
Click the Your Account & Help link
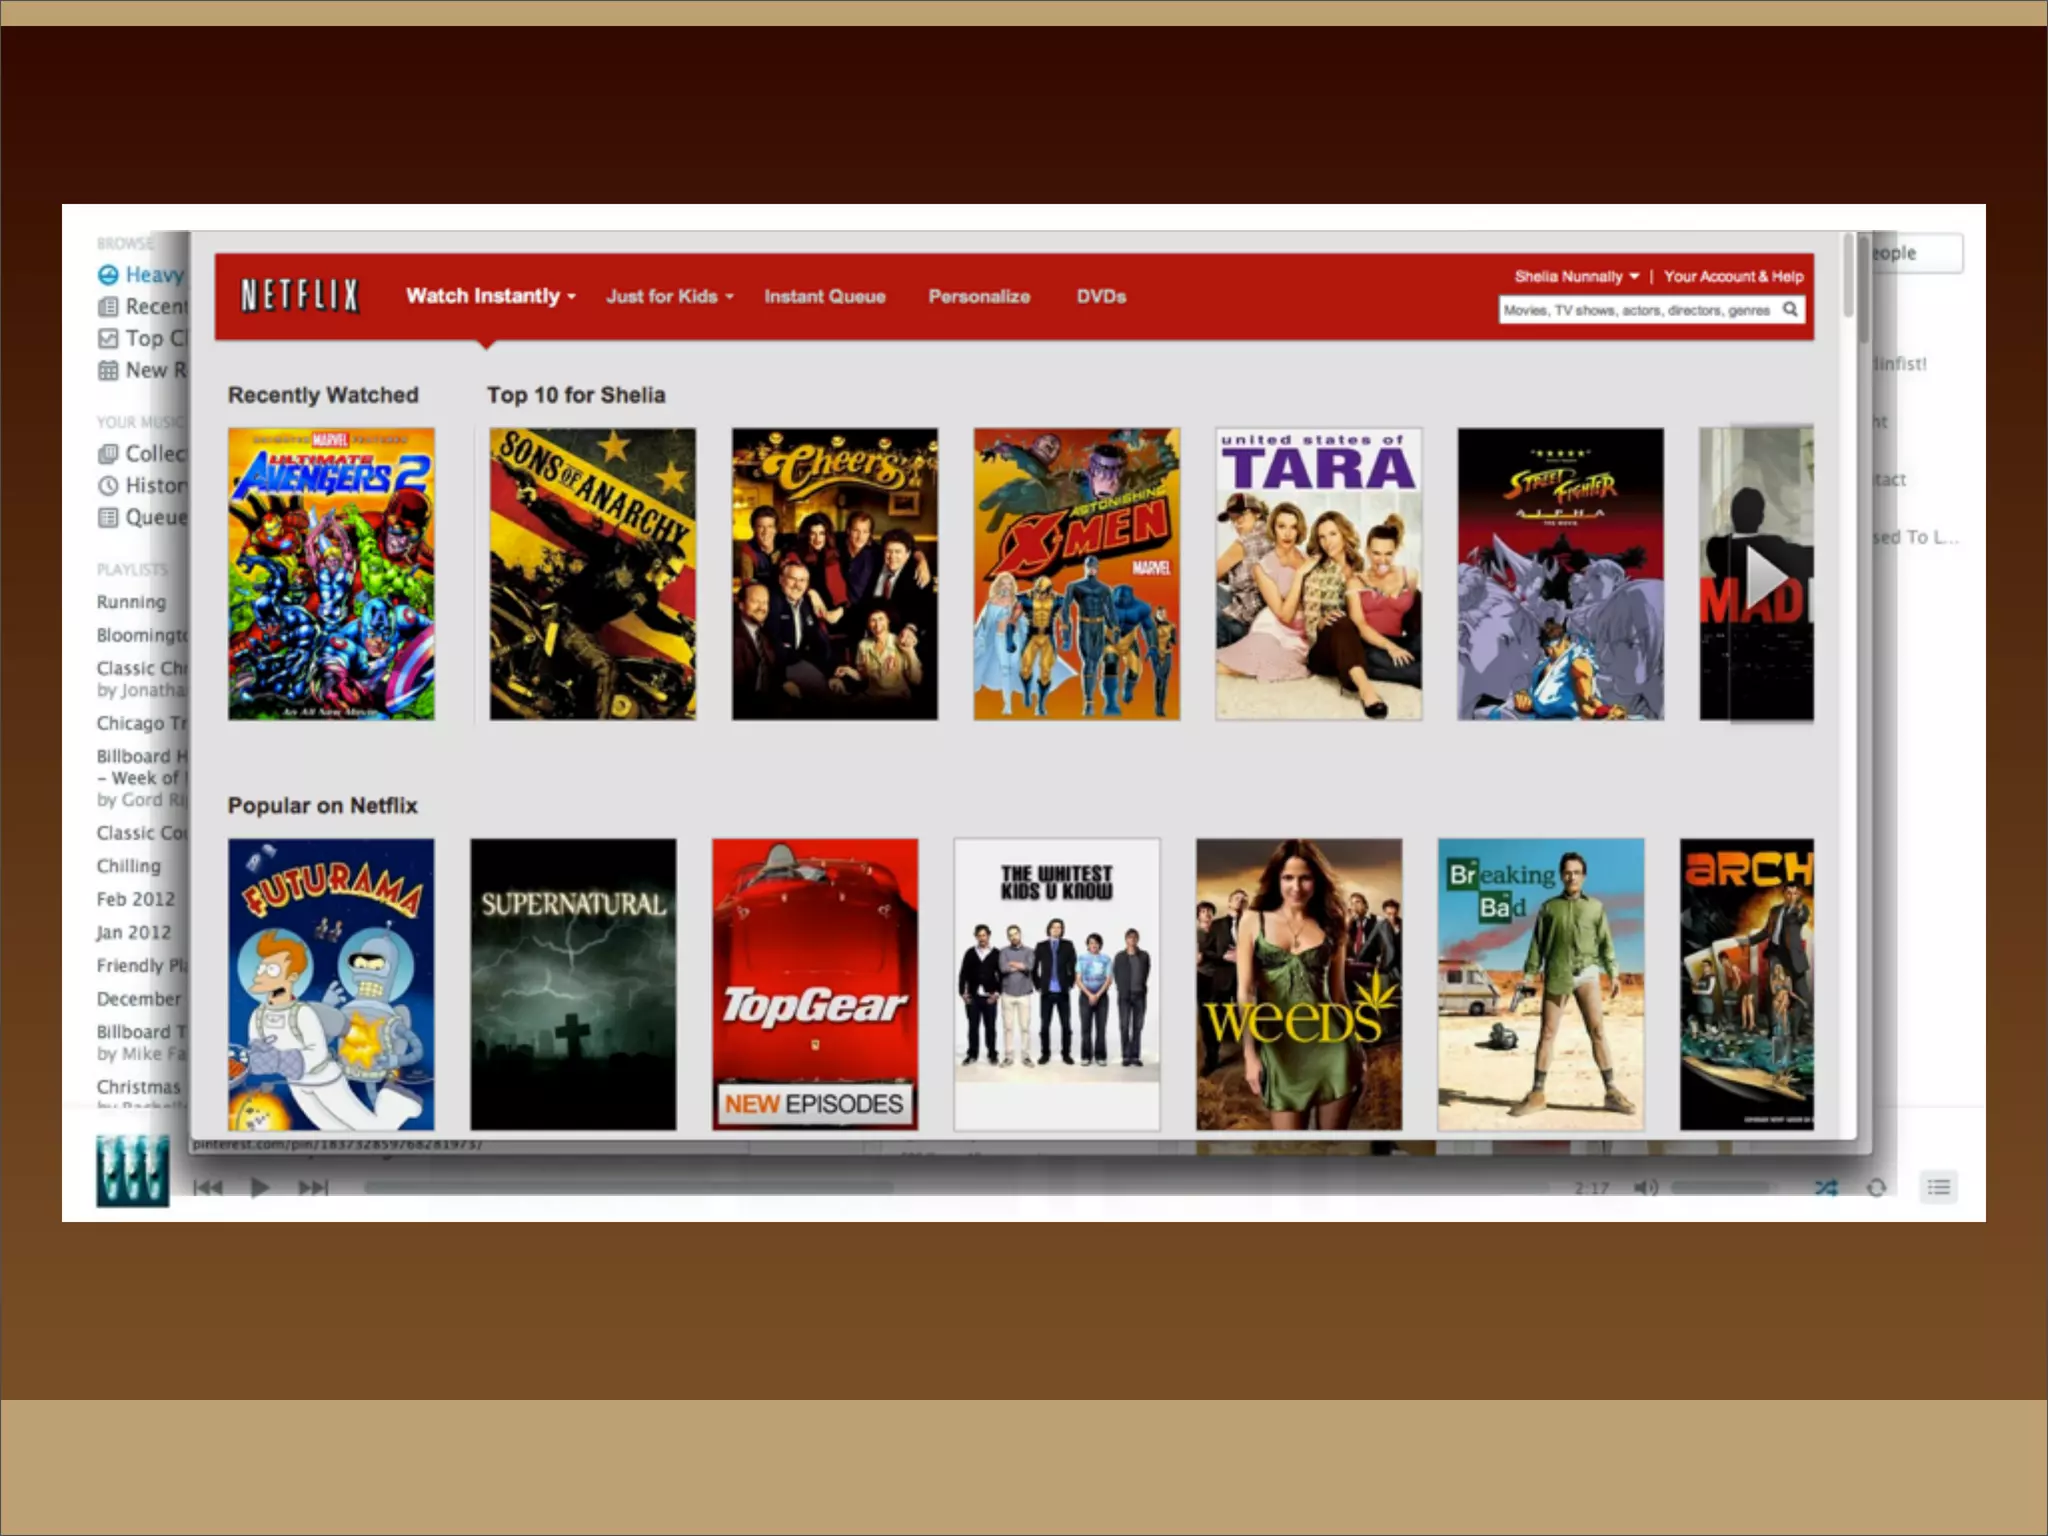coord(1733,276)
